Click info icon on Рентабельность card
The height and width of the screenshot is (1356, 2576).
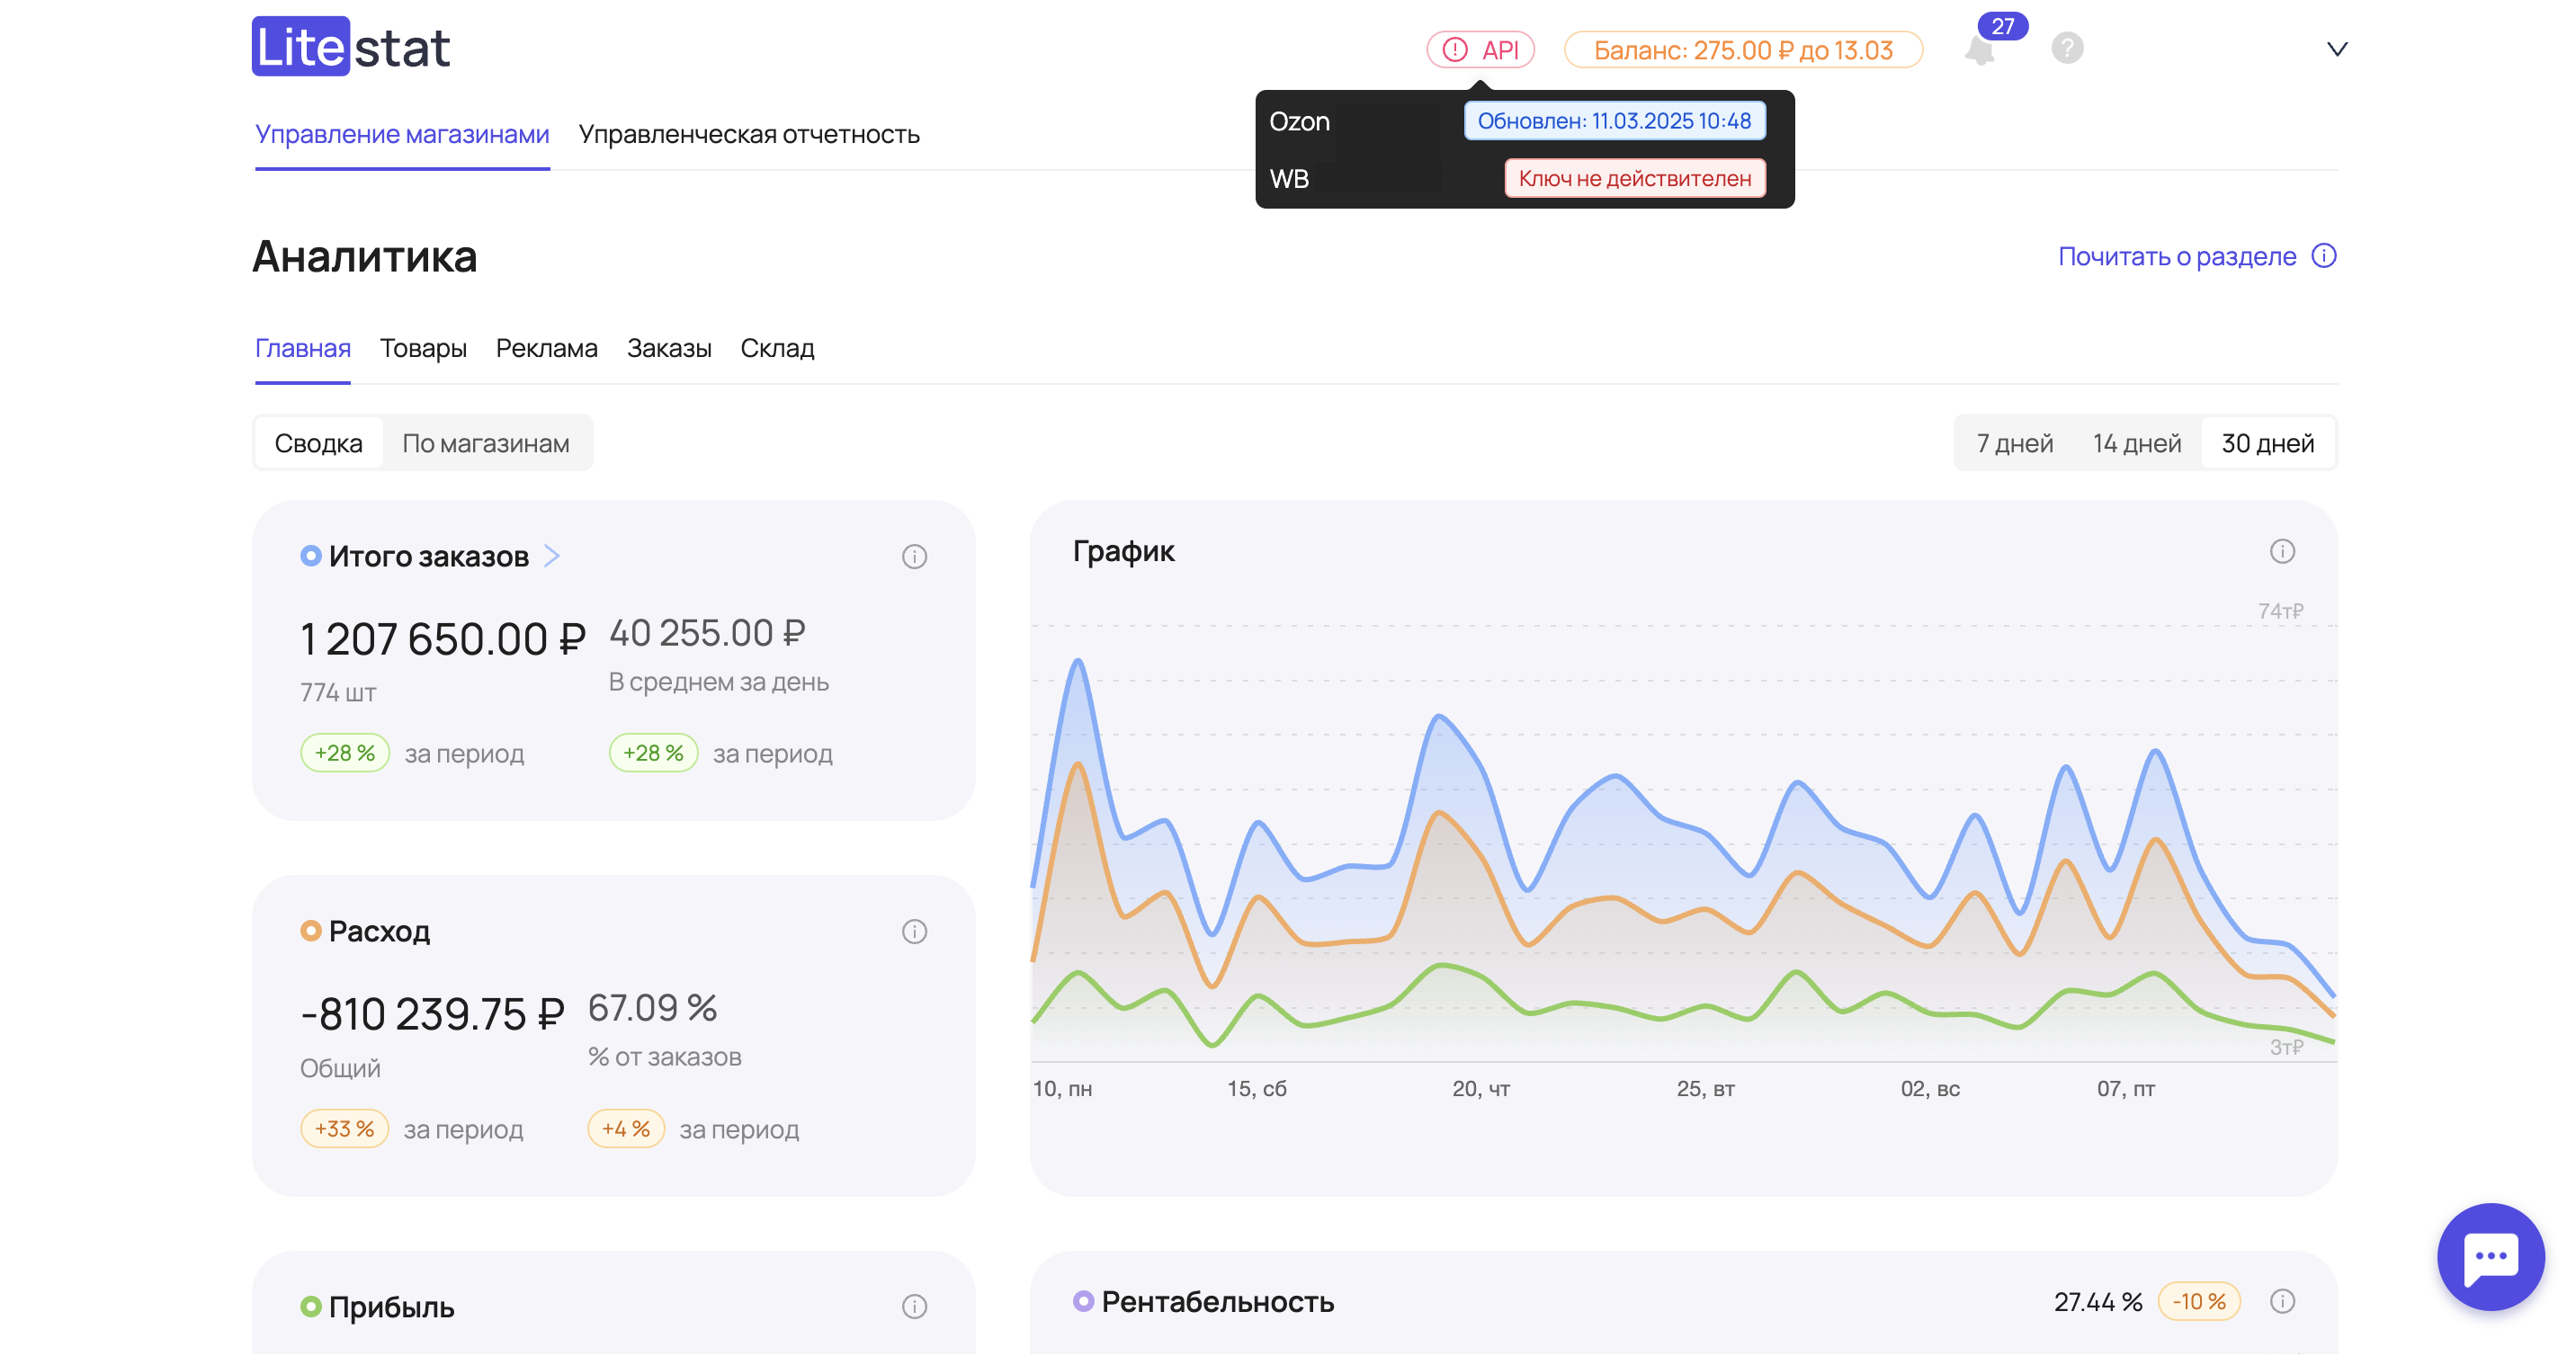click(x=2282, y=1301)
